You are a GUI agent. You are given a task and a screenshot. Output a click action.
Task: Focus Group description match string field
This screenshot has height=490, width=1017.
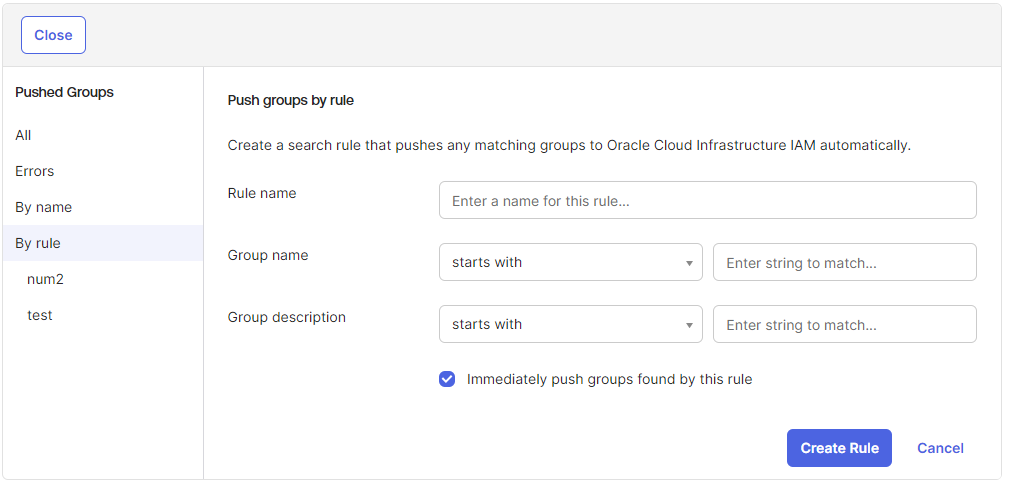point(844,324)
